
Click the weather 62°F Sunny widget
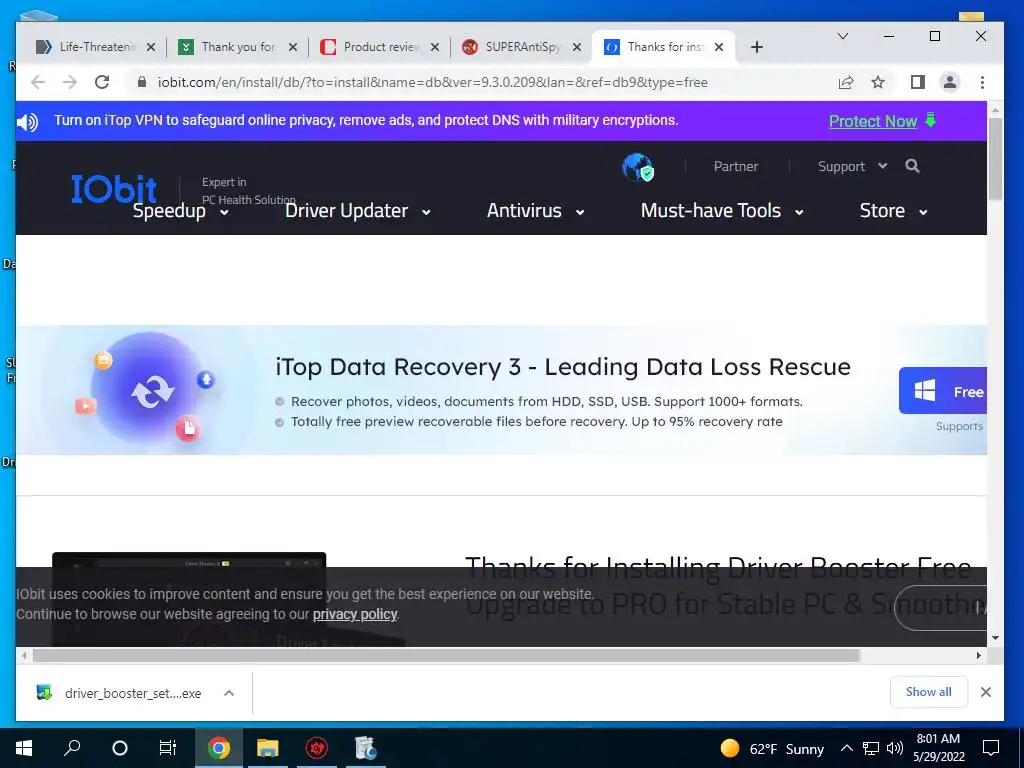click(x=773, y=748)
